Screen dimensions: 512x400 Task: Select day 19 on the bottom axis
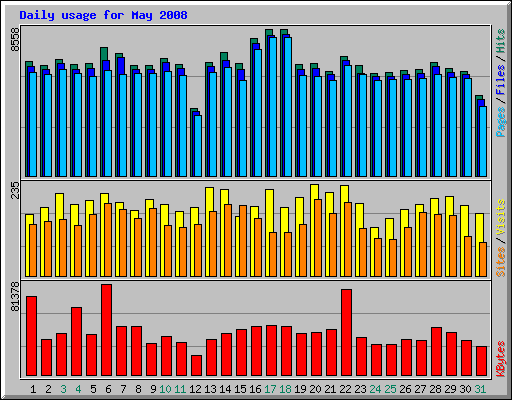pos(300,389)
